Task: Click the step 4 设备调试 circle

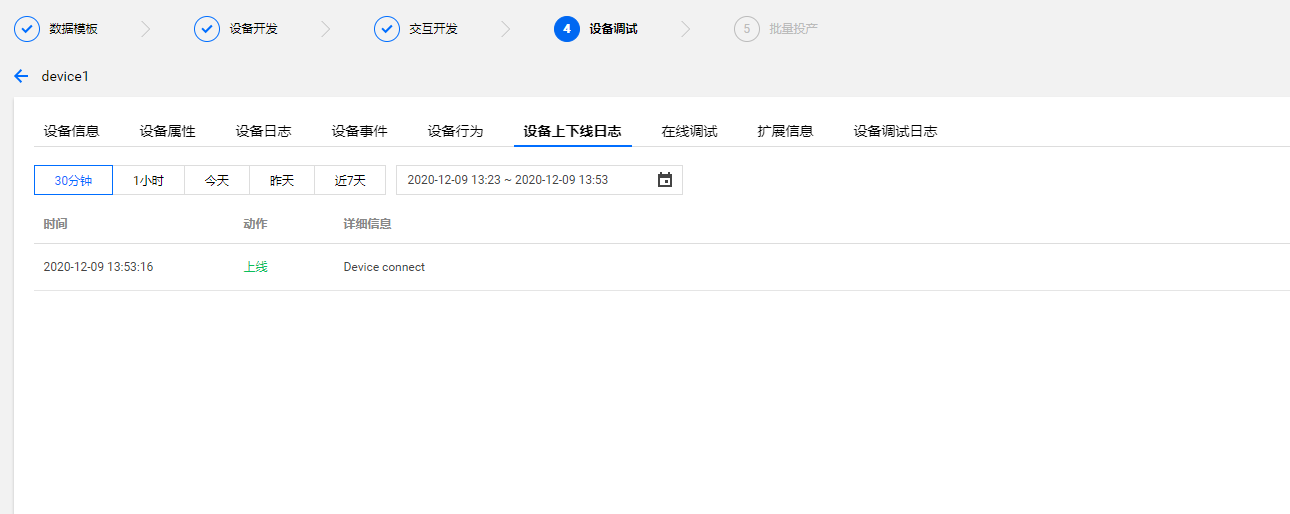Action: (567, 29)
